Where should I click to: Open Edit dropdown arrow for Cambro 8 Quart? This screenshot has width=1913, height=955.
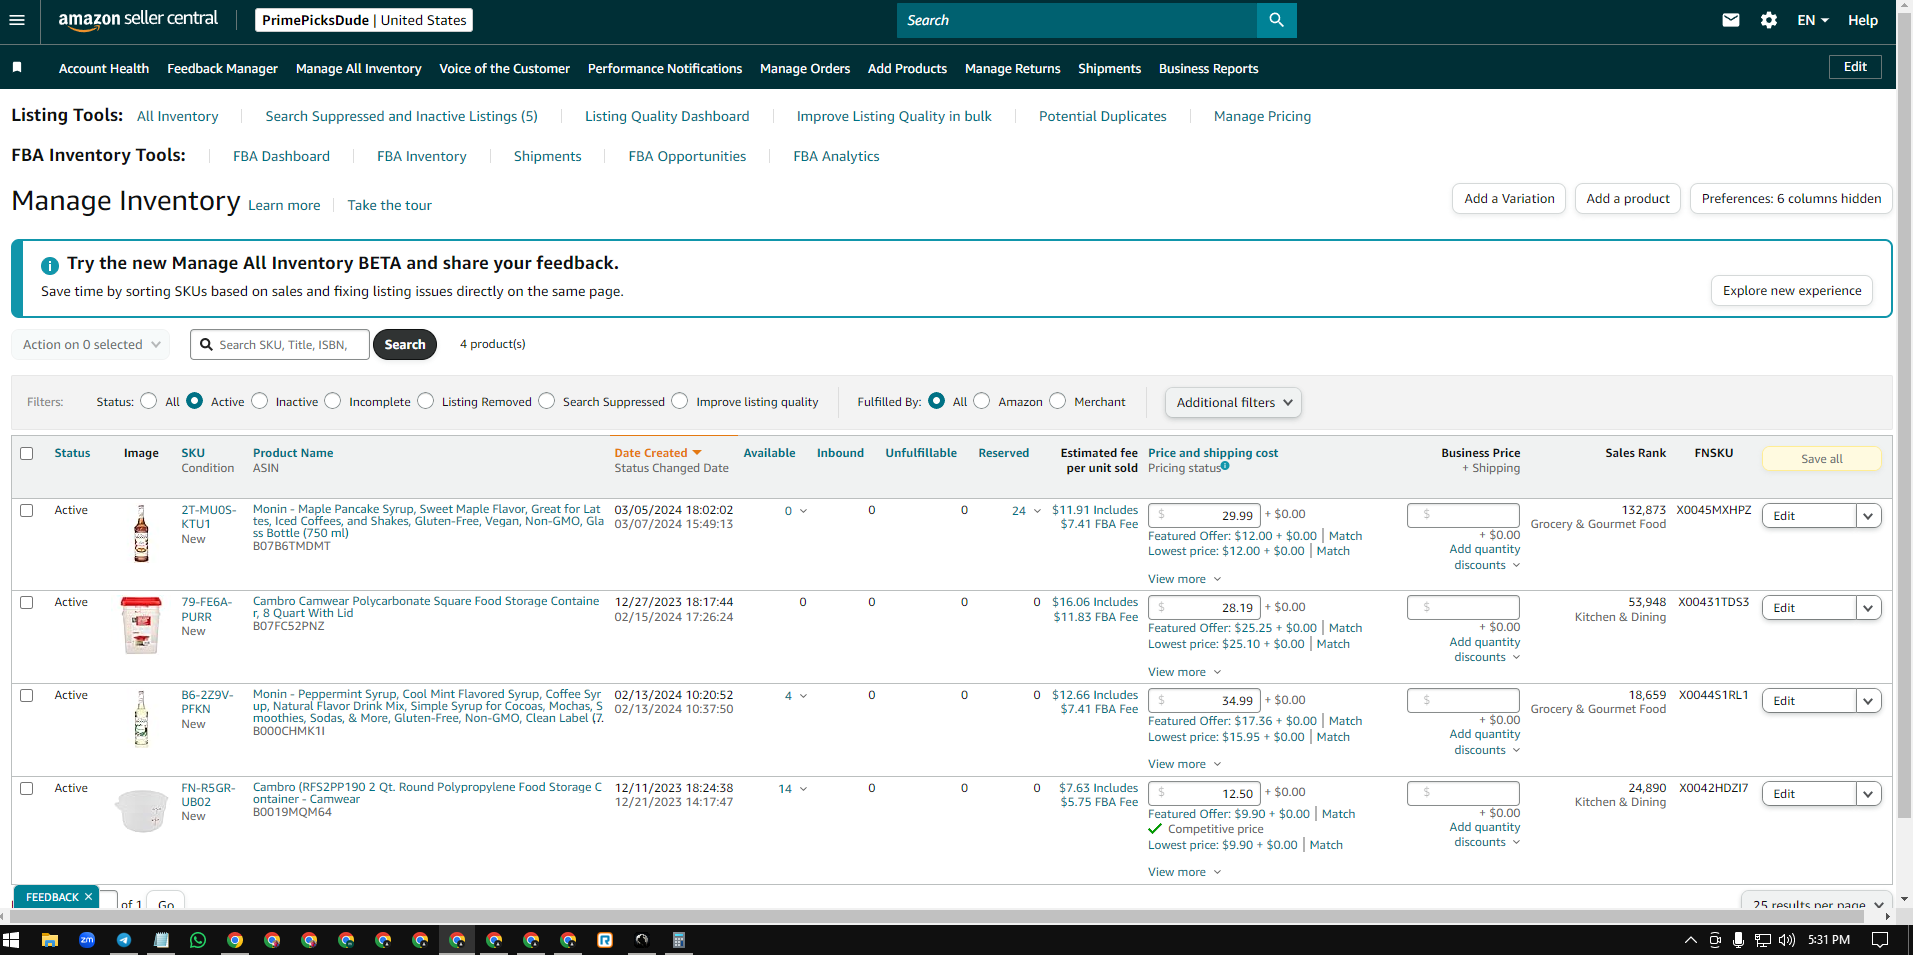tap(1868, 608)
